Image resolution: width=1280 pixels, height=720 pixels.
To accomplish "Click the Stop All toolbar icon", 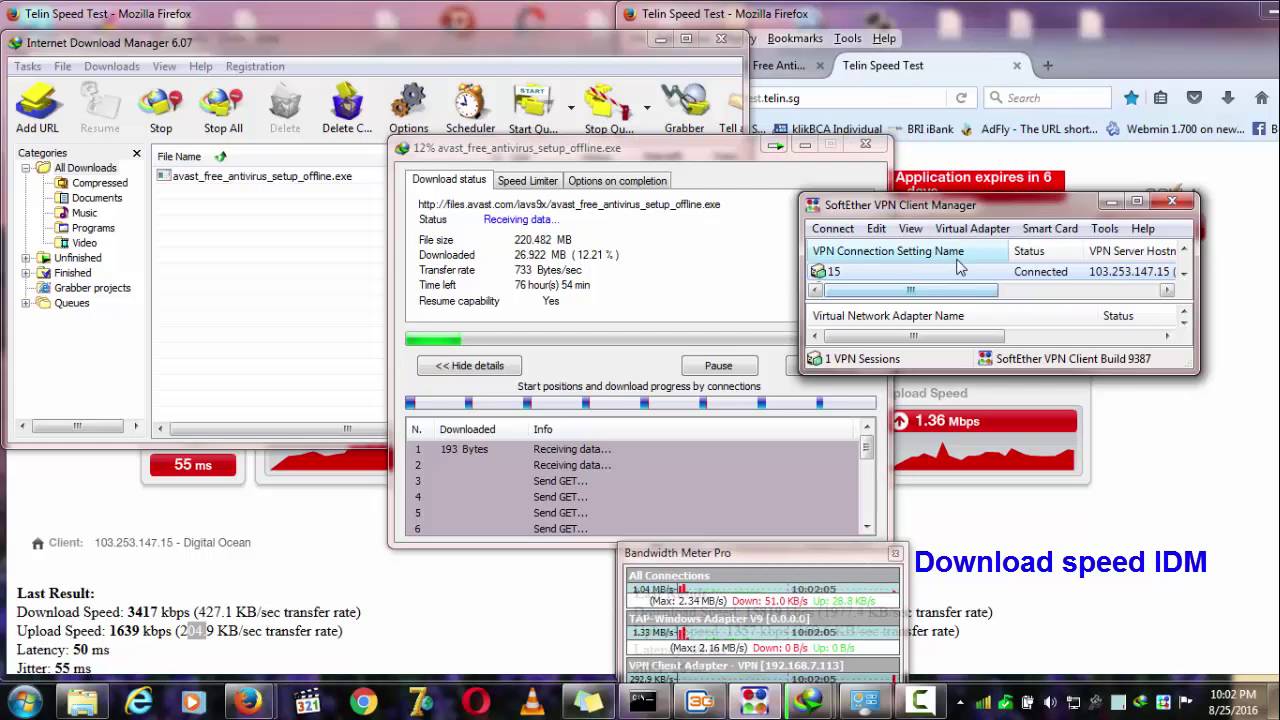I will click(x=223, y=108).
